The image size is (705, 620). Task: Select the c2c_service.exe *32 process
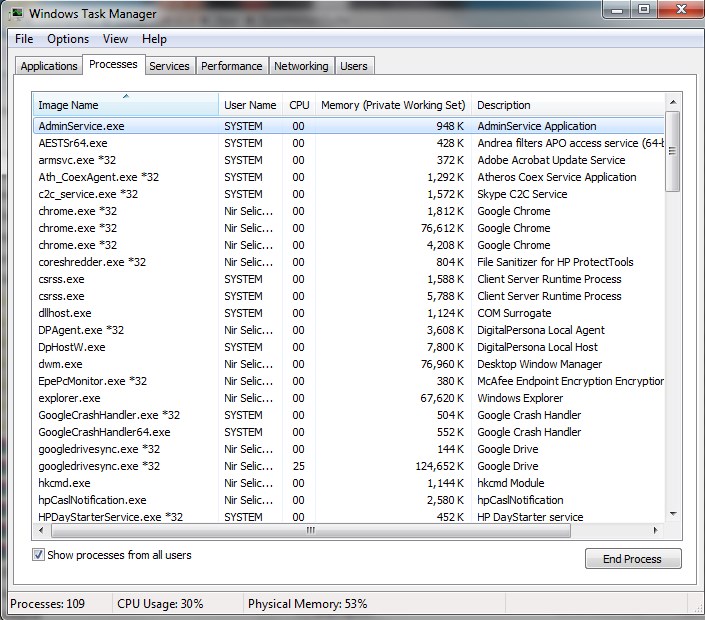click(348, 194)
